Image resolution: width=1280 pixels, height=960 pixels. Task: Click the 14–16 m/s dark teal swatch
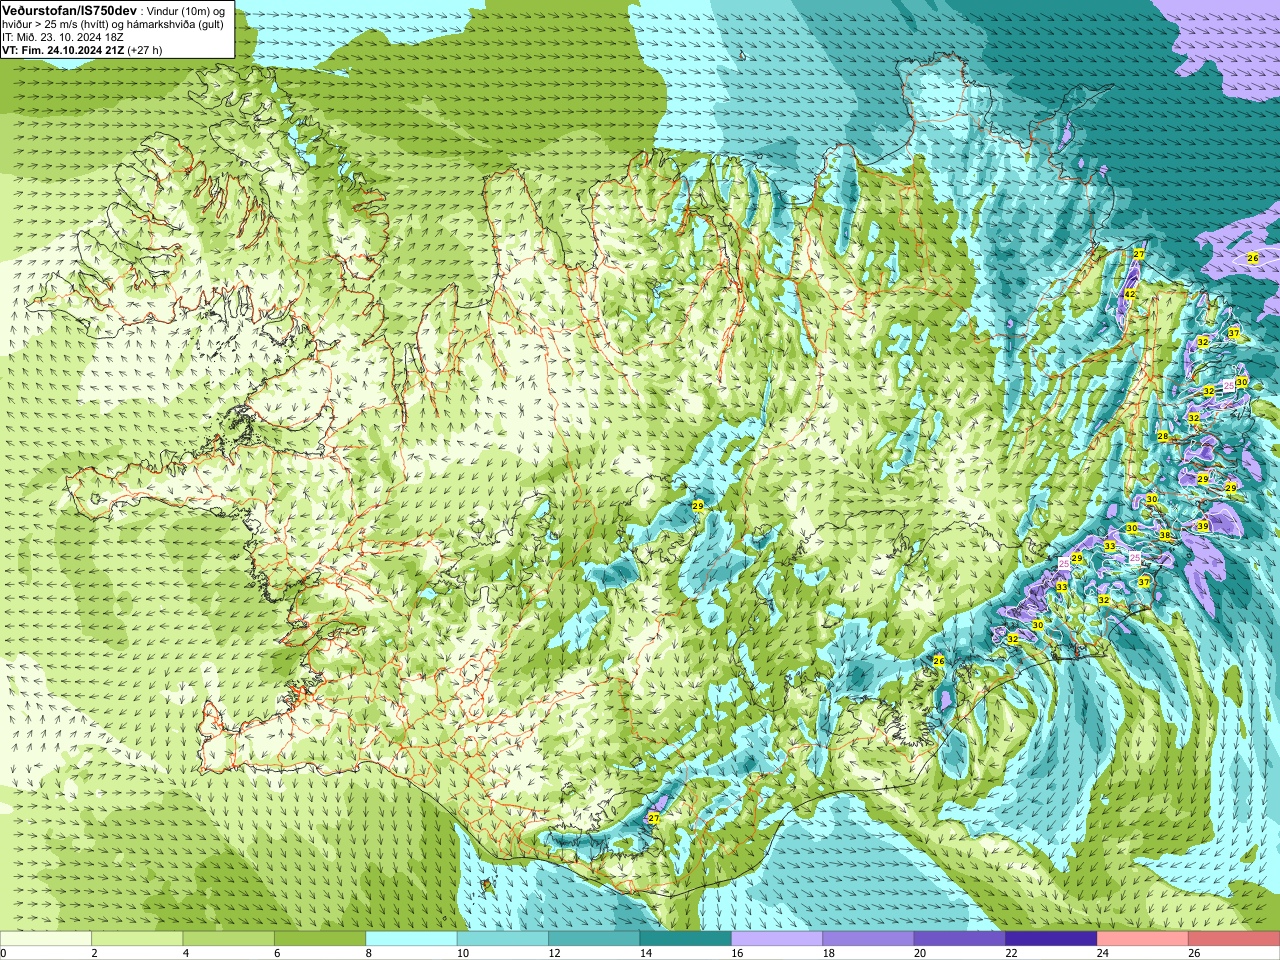(x=686, y=939)
